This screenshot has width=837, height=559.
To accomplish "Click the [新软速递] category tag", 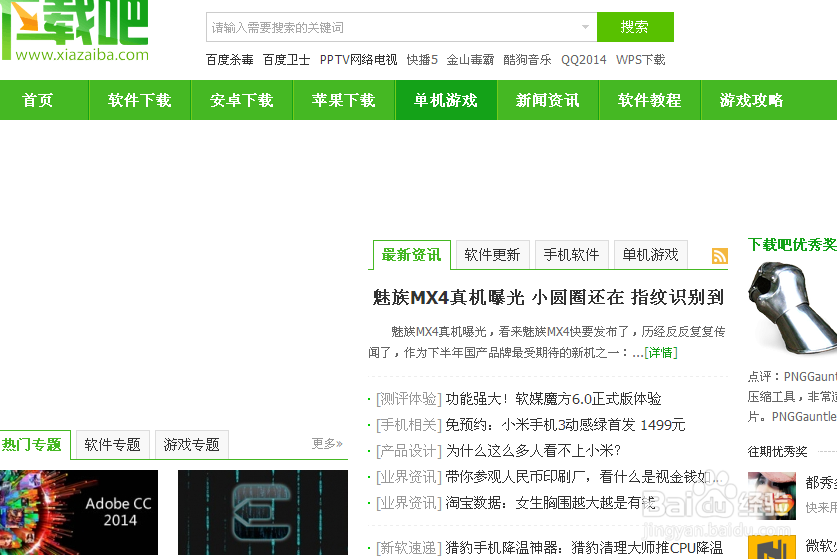I will pos(409,548).
